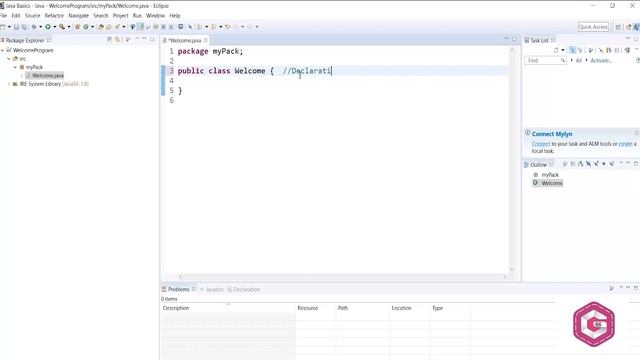
Task: Switch to the Java perspective icon
Action: point(636,27)
